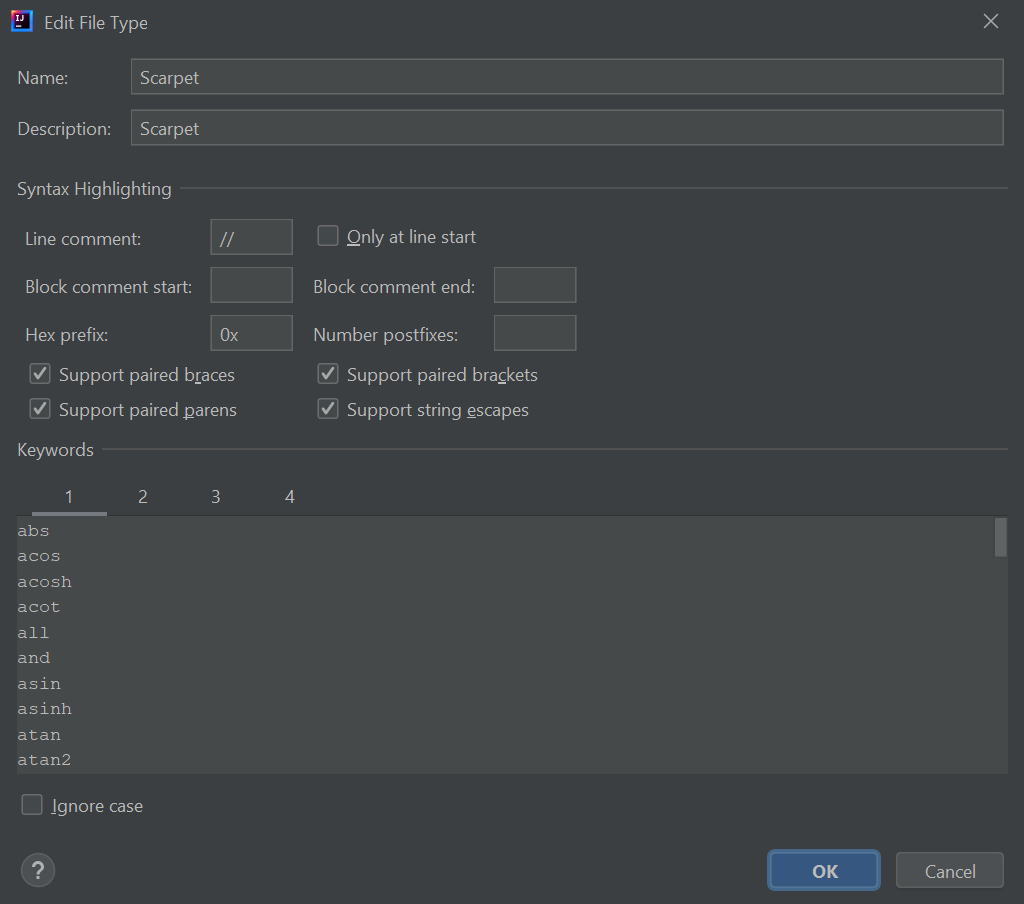Image resolution: width=1024 pixels, height=904 pixels.
Task: Click the Block comment start field
Action: pyautogui.click(x=251, y=285)
